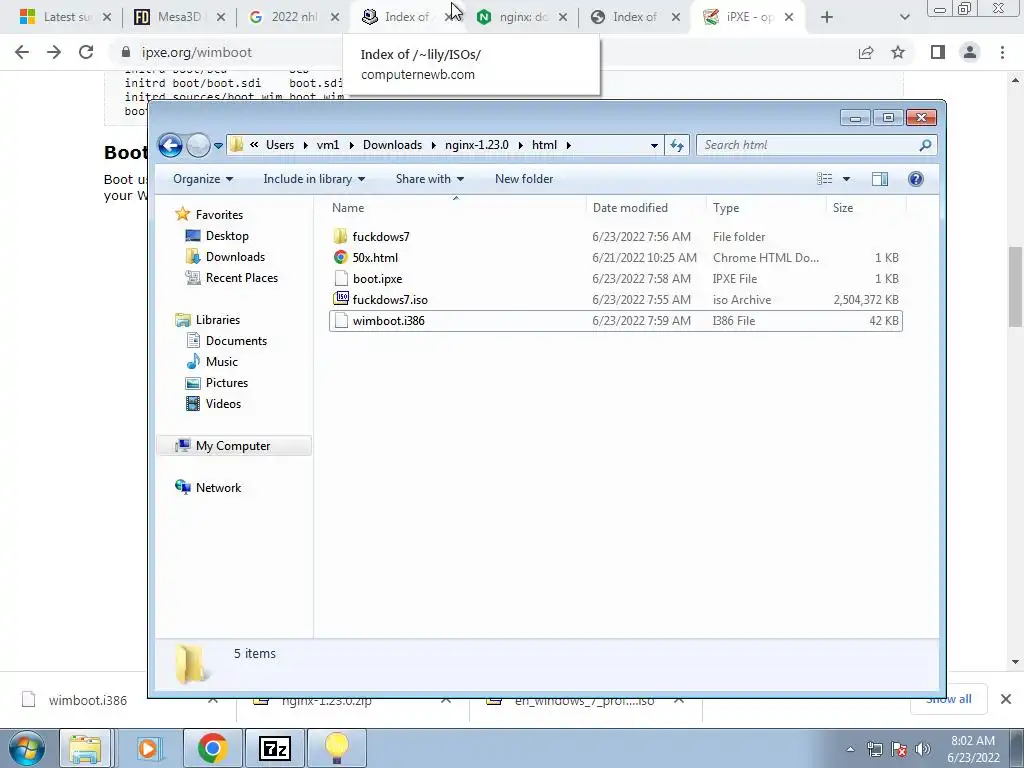
Task: Go back in Explorer navigation
Action: [170, 145]
